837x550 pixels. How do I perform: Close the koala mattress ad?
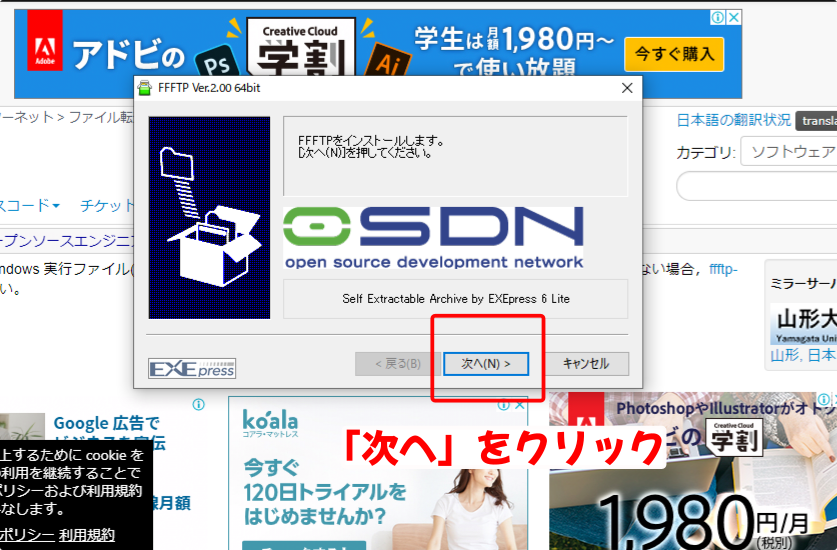tap(519, 405)
